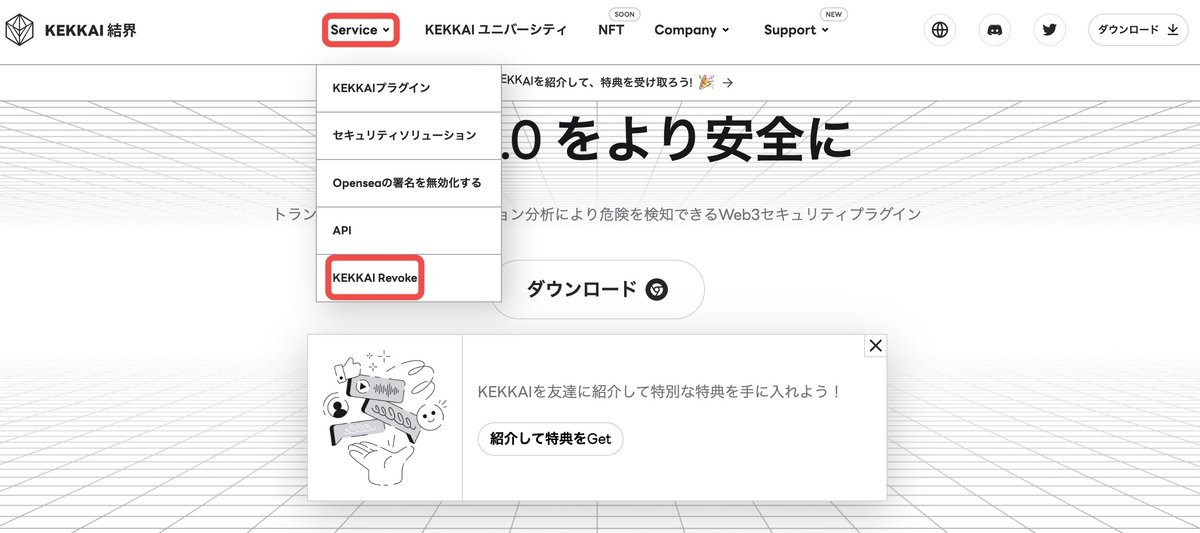Screen dimensions: 1200x533
Task: Open the language globe icon
Action: point(939,30)
